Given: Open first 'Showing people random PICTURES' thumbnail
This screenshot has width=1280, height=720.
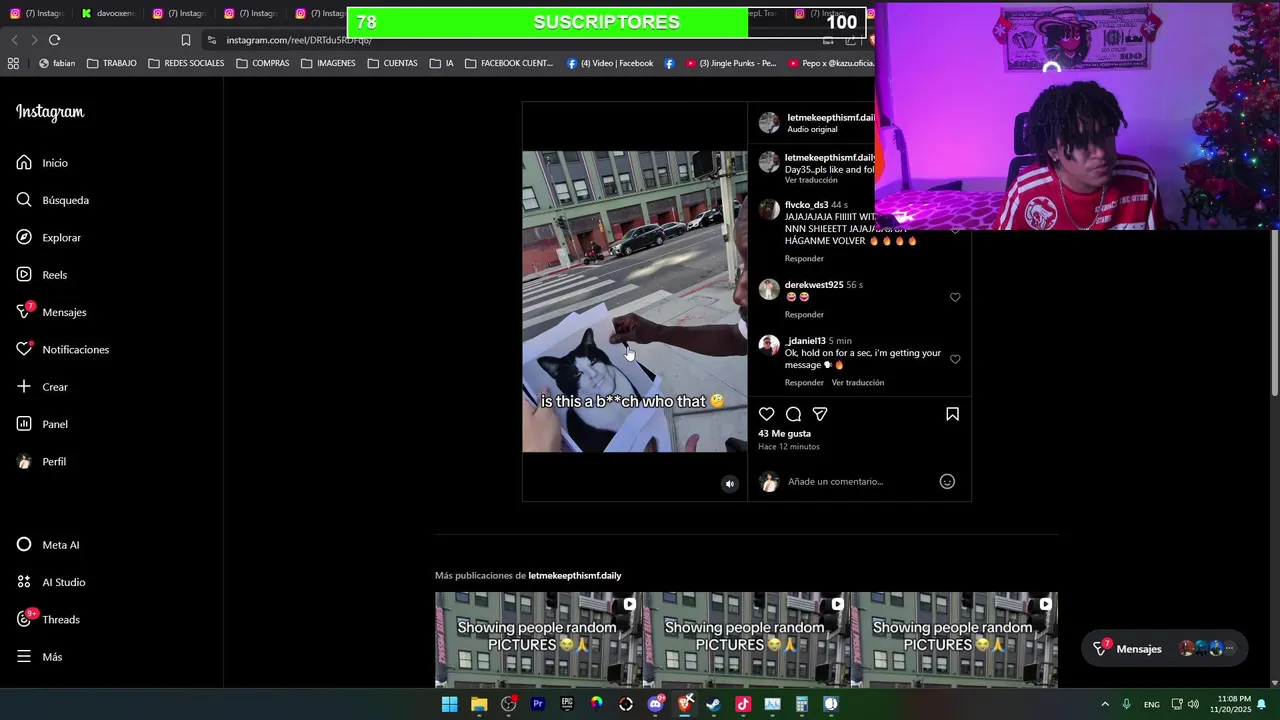Looking at the screenshot, I should [538, 640].
